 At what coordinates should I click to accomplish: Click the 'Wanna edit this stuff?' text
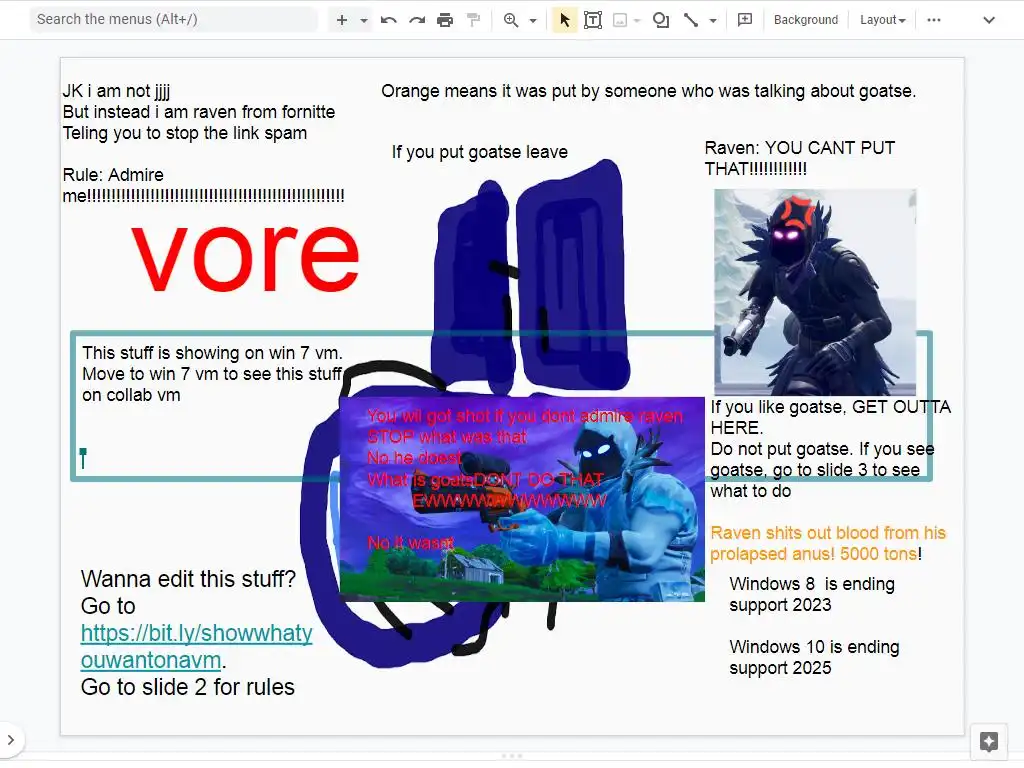(x=188, y=579)
